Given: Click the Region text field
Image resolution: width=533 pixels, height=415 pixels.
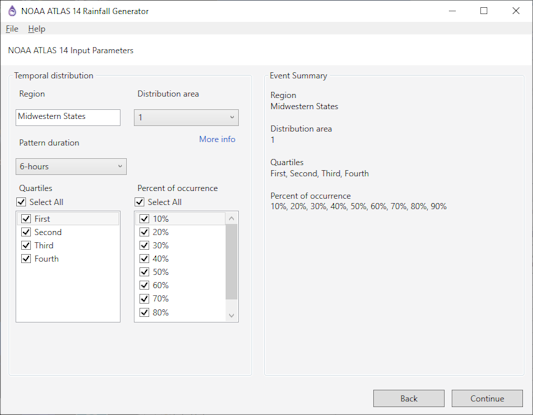Looking at the screenshot, I should [x=68, y=117].
